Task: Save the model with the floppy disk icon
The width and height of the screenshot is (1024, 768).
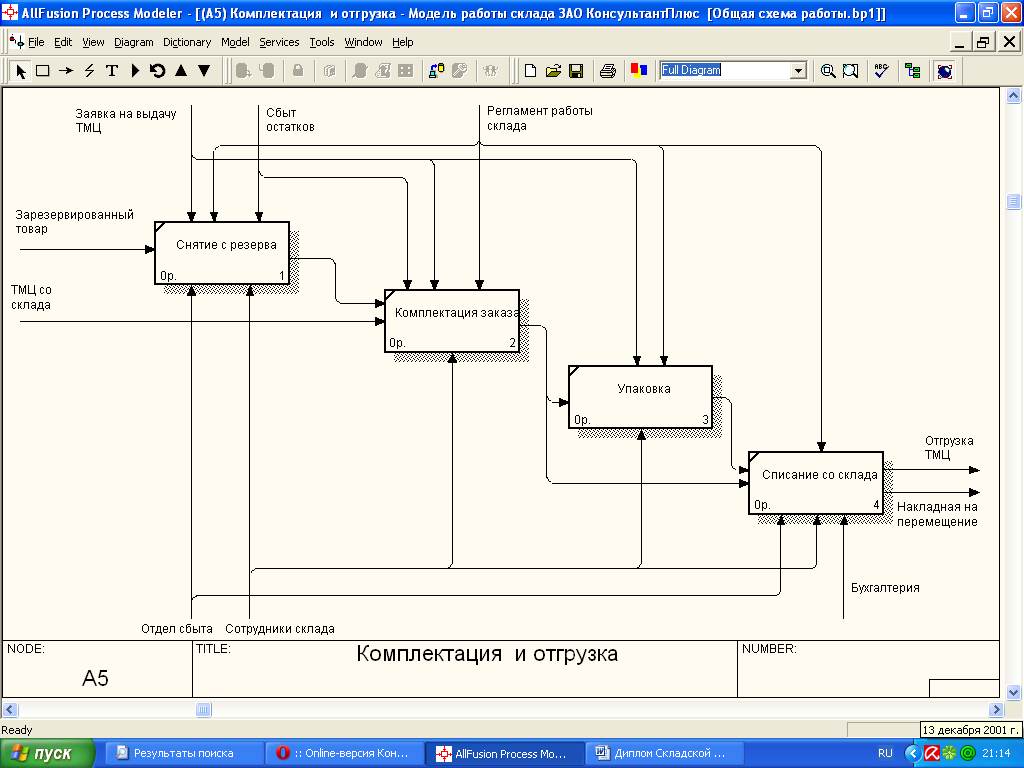Action: [576, 71]
